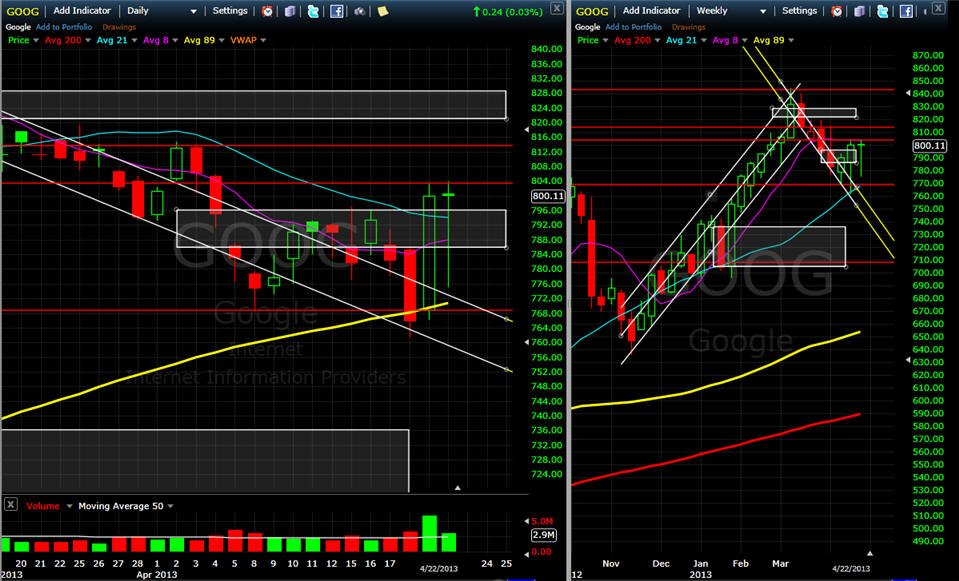
Task: Click the stacked pages icon on Weekly chart
Action: coord(859,11)
